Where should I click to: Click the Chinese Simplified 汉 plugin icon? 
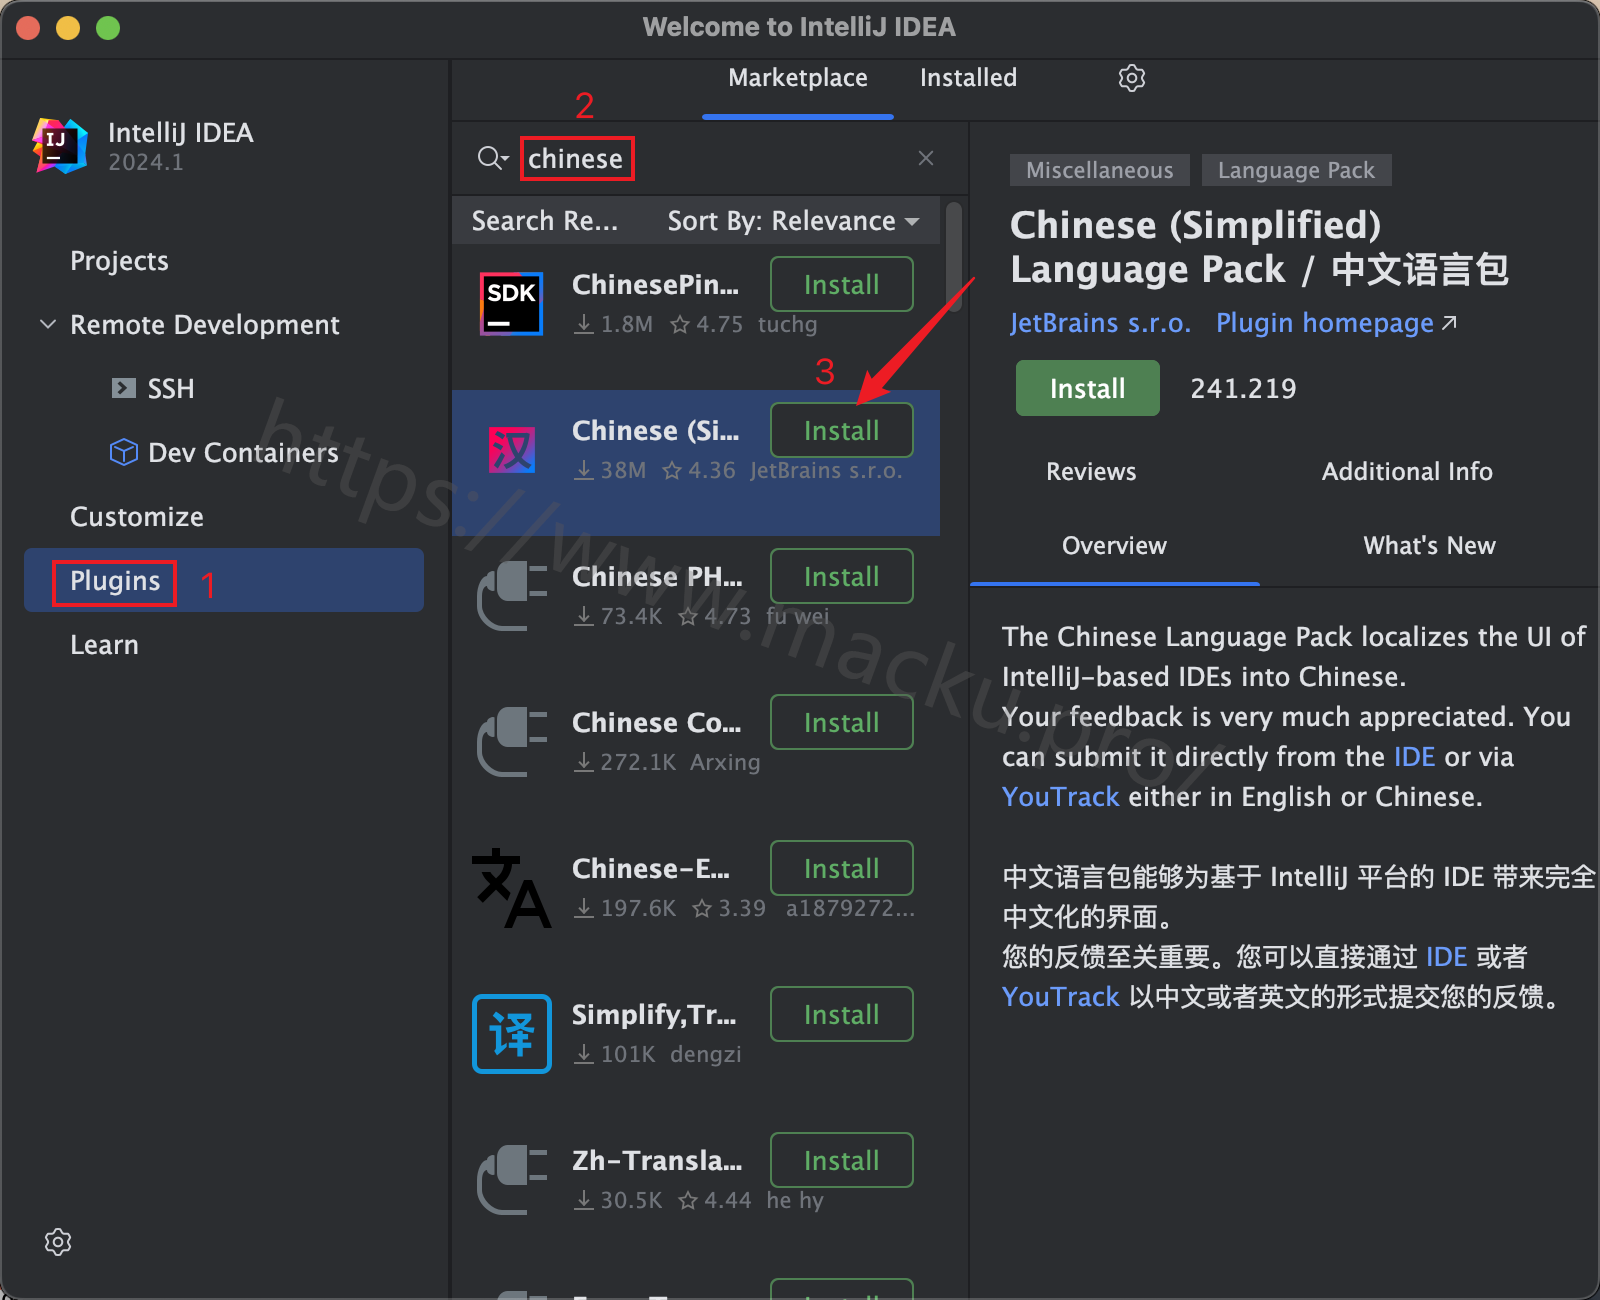(x=511, y=449)
